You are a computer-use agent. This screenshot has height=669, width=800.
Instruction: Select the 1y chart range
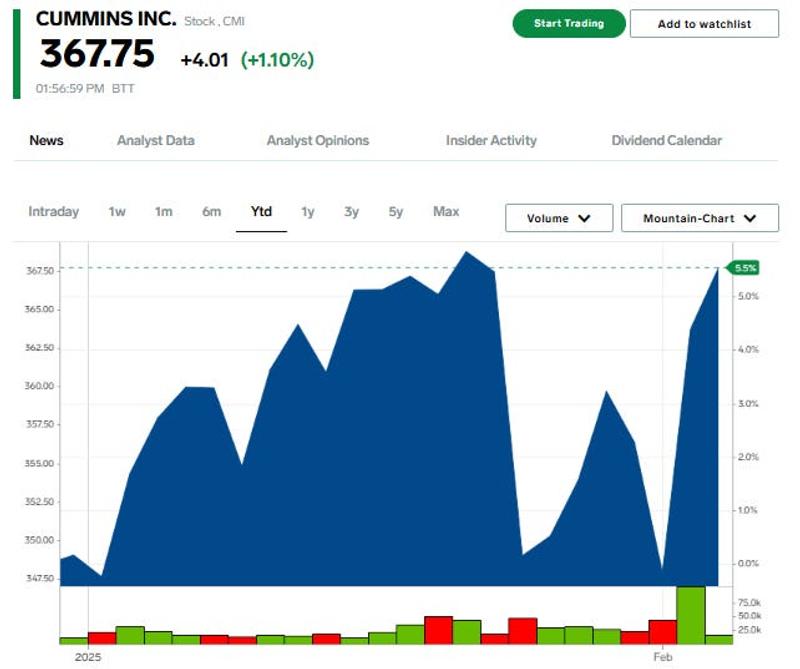coord(308,211)
